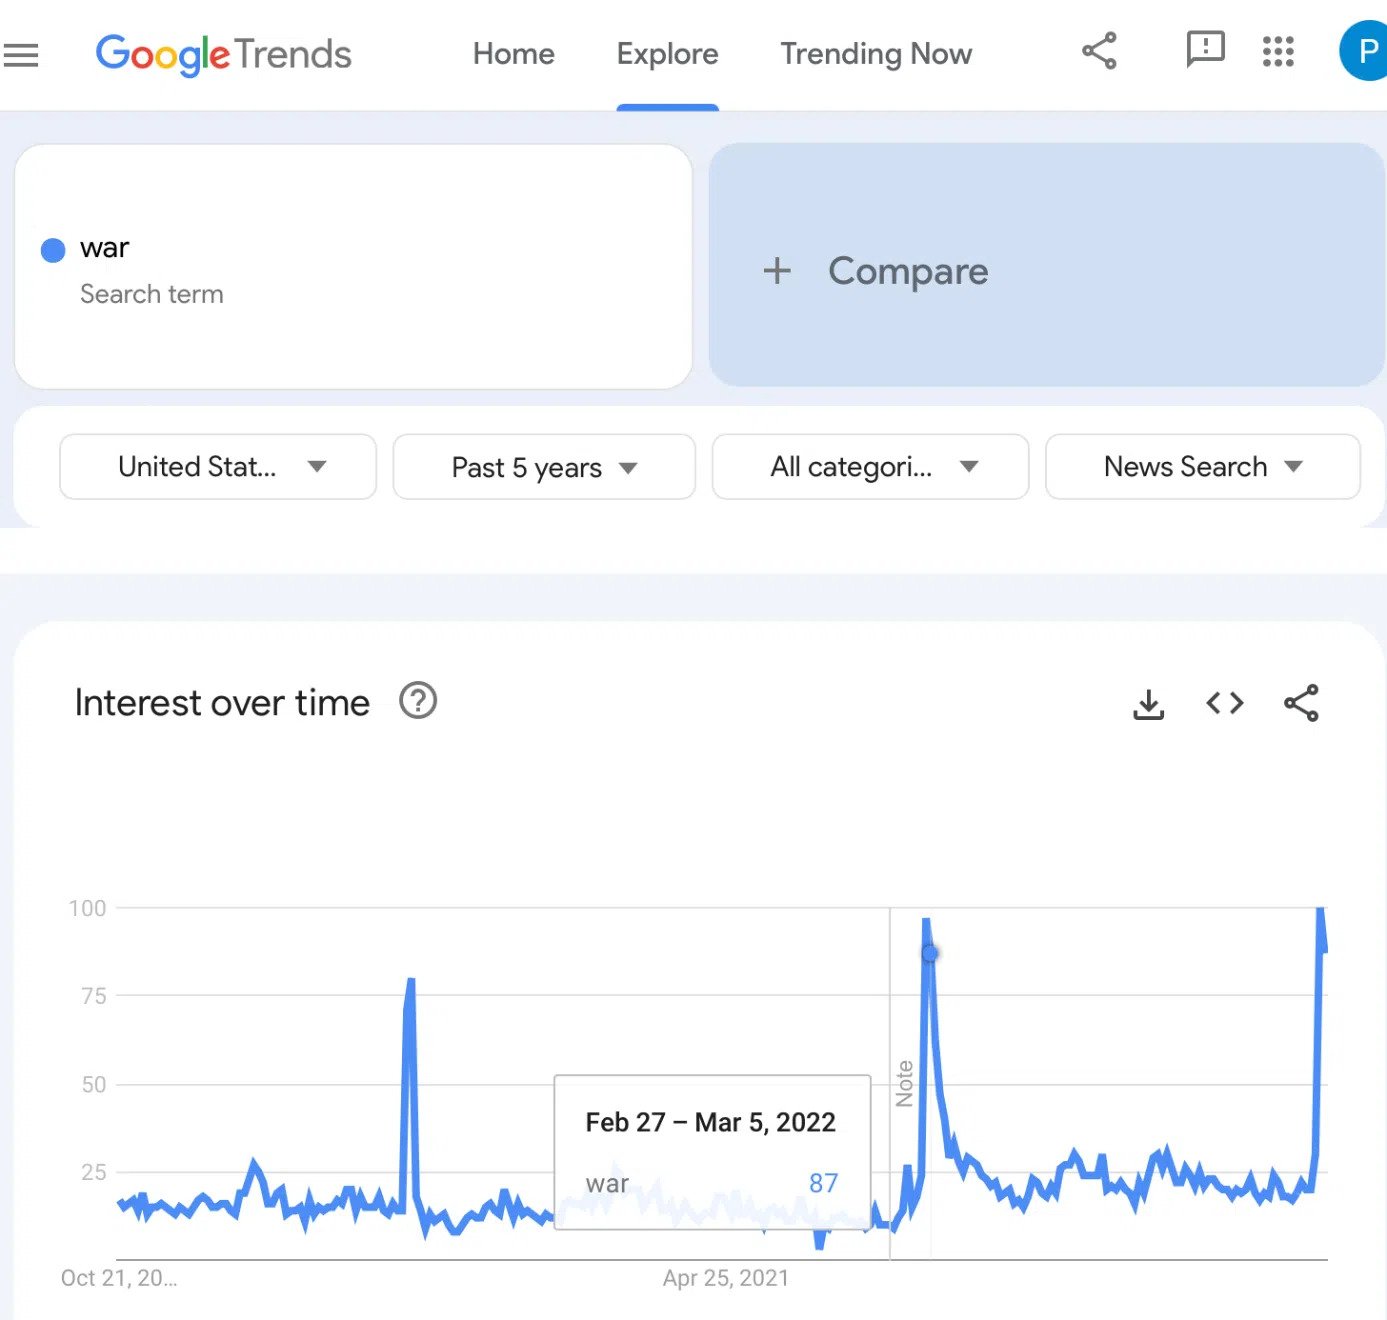The width and height of the screenshot is (1387, 1320).
Task: Edit the 'war' search term box
Action: click(353, 266)
